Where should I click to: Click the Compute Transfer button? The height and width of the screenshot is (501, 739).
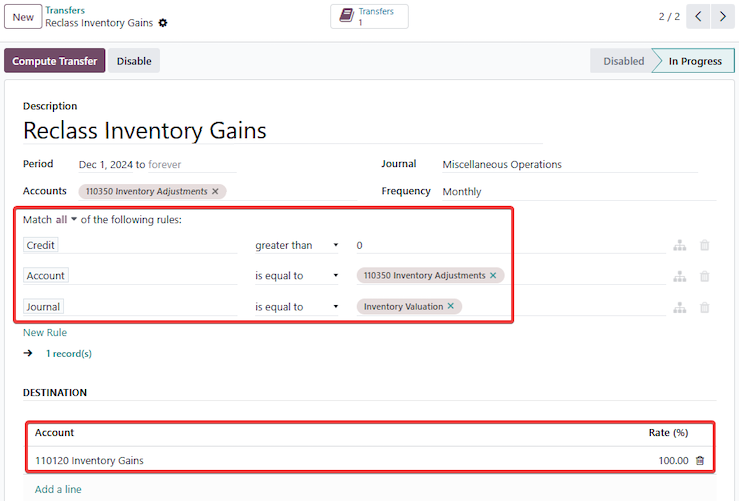tap(55, 61)
